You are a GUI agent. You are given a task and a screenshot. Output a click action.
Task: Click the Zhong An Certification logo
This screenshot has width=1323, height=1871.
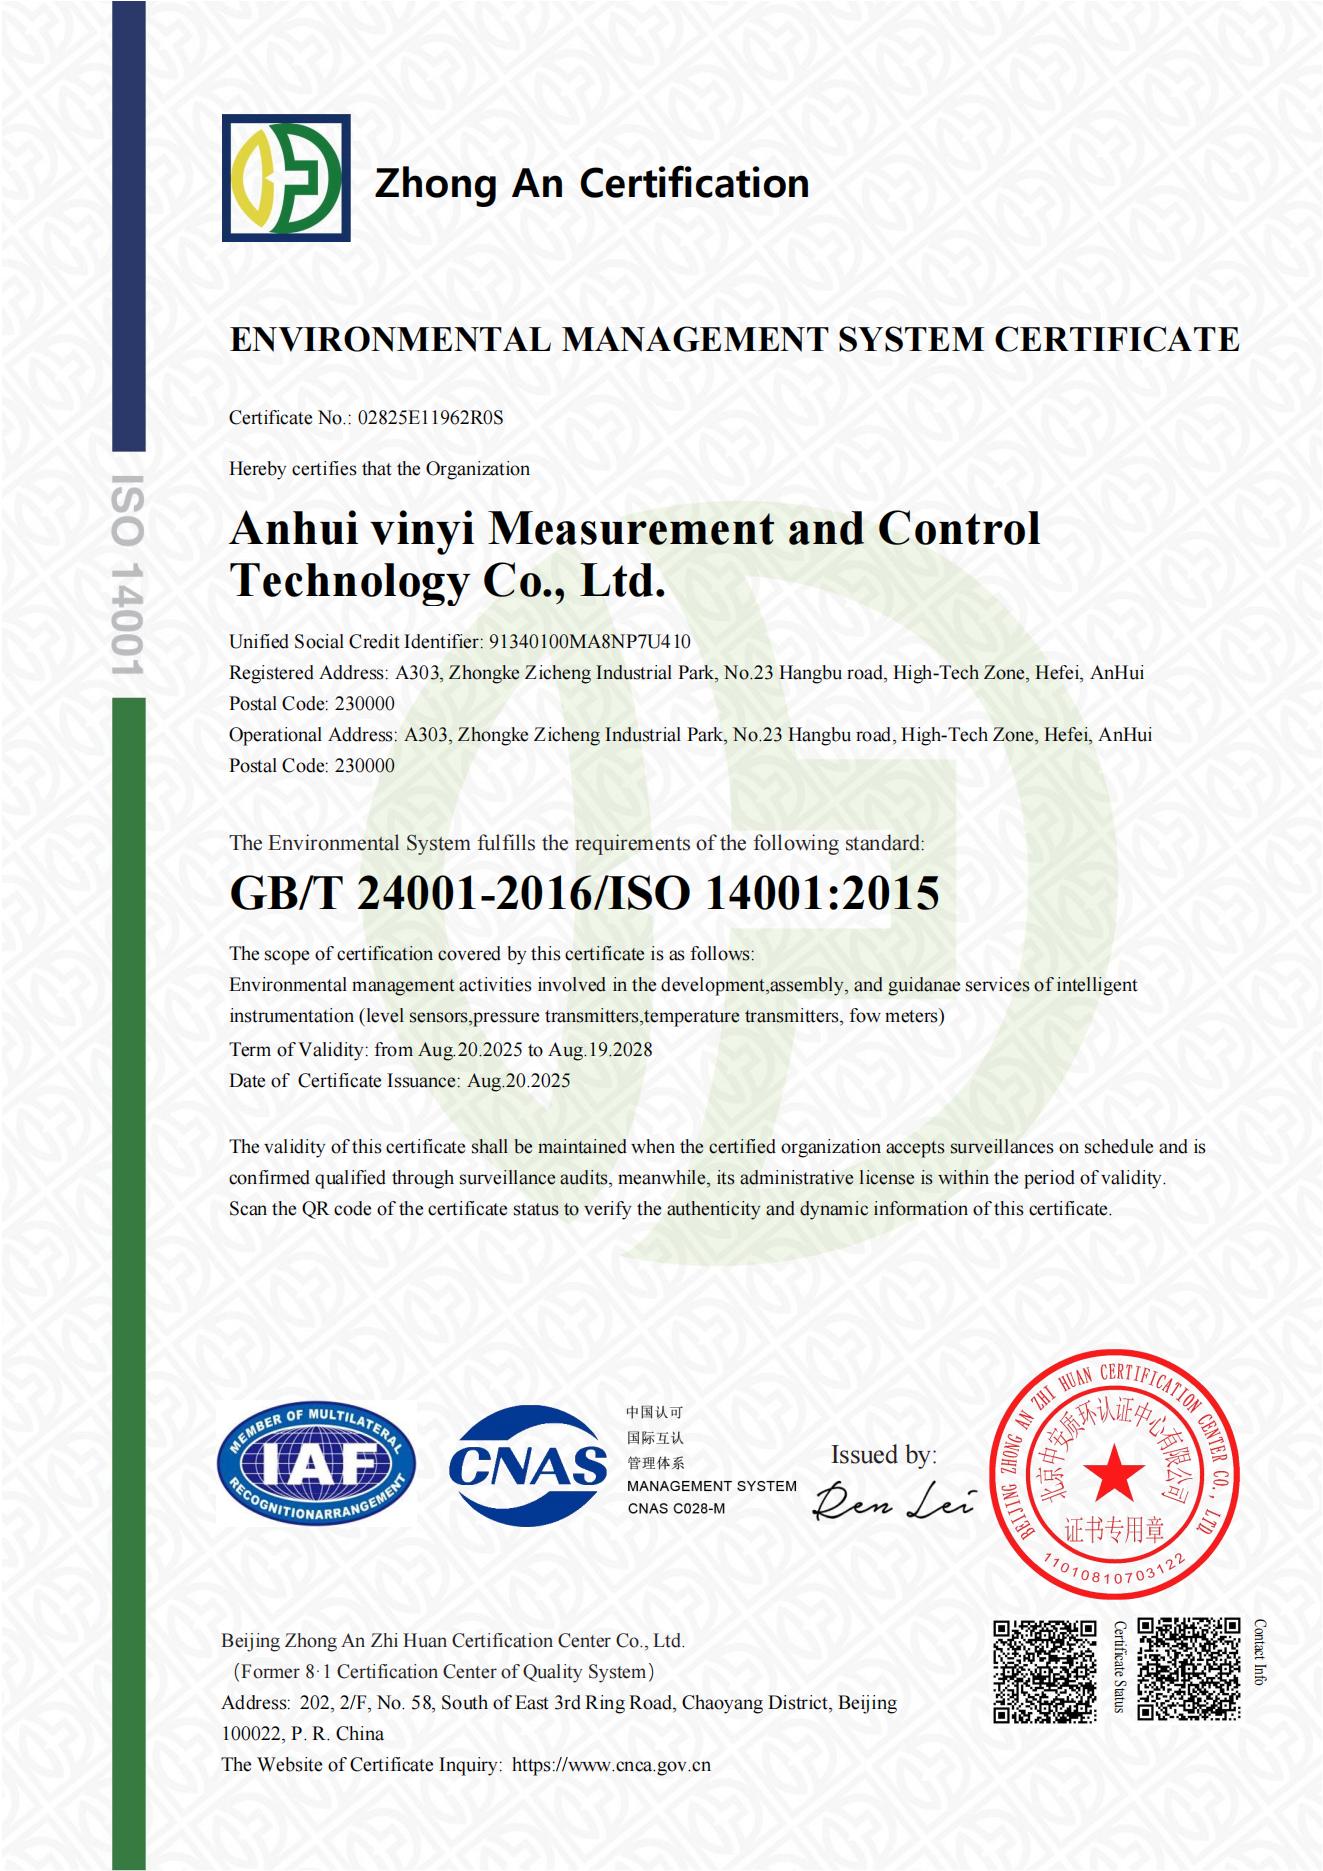coord(286,178)
